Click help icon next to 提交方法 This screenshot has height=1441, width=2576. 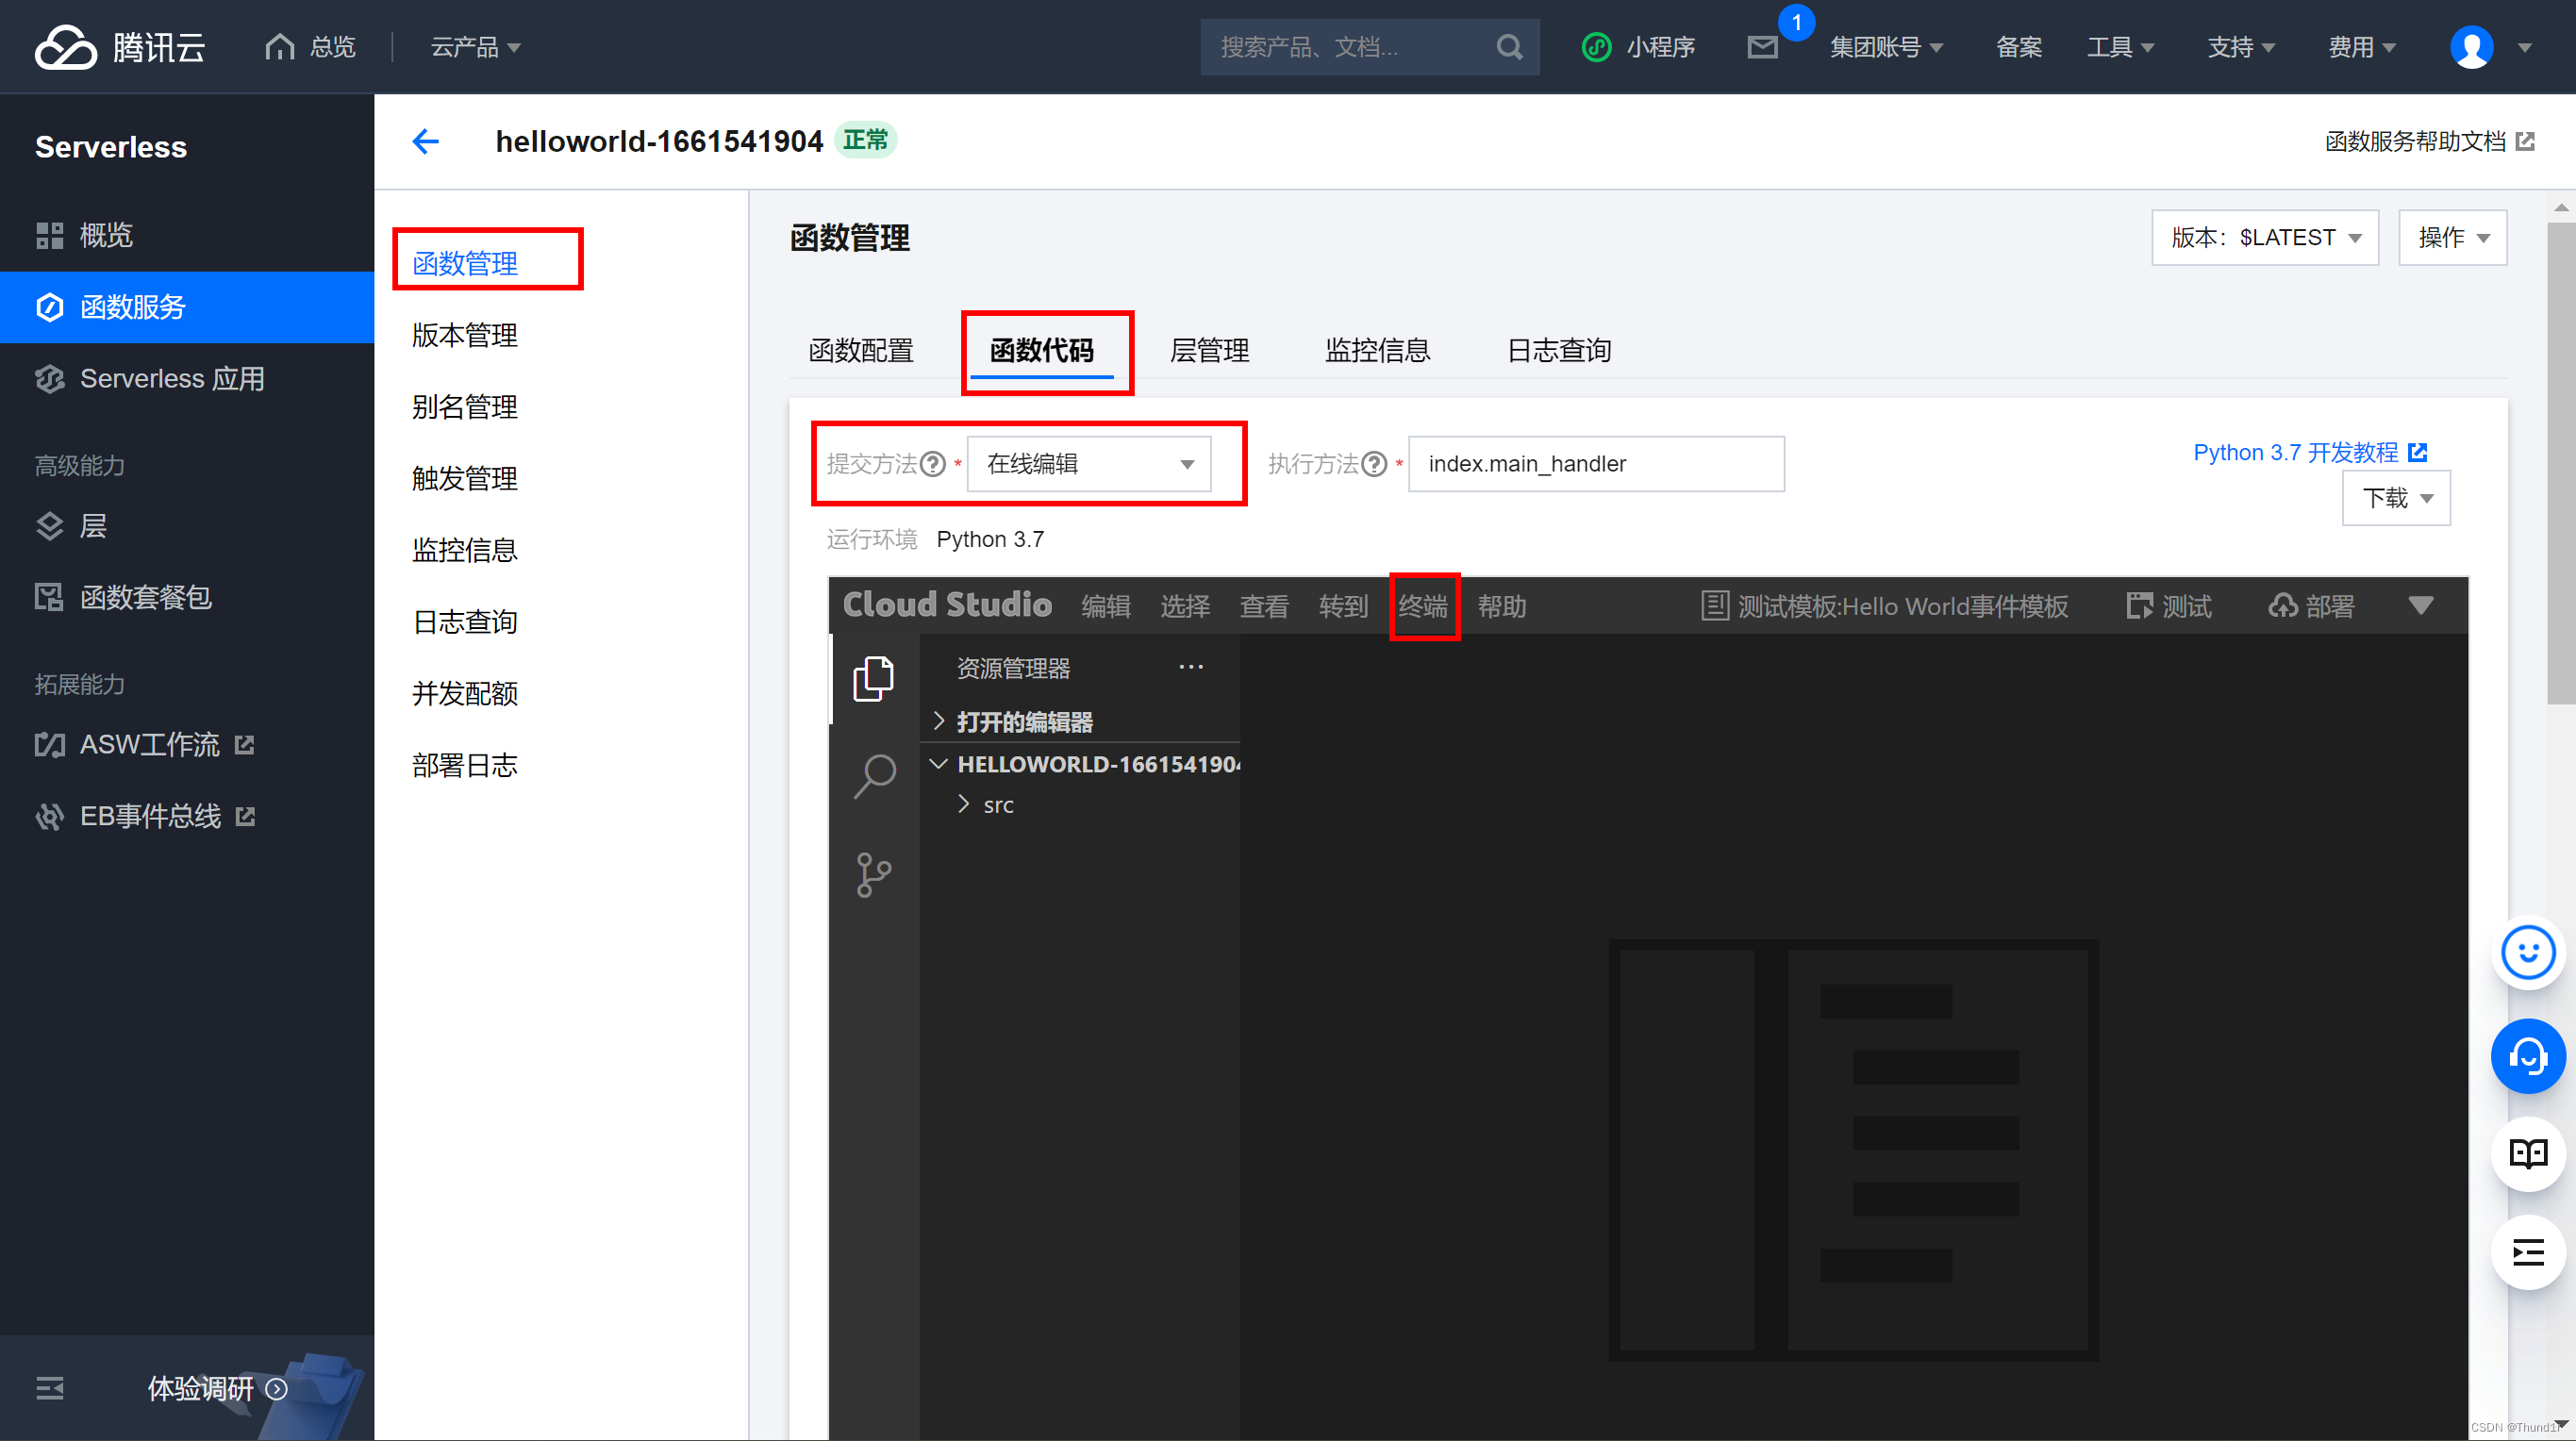(933, 464)
